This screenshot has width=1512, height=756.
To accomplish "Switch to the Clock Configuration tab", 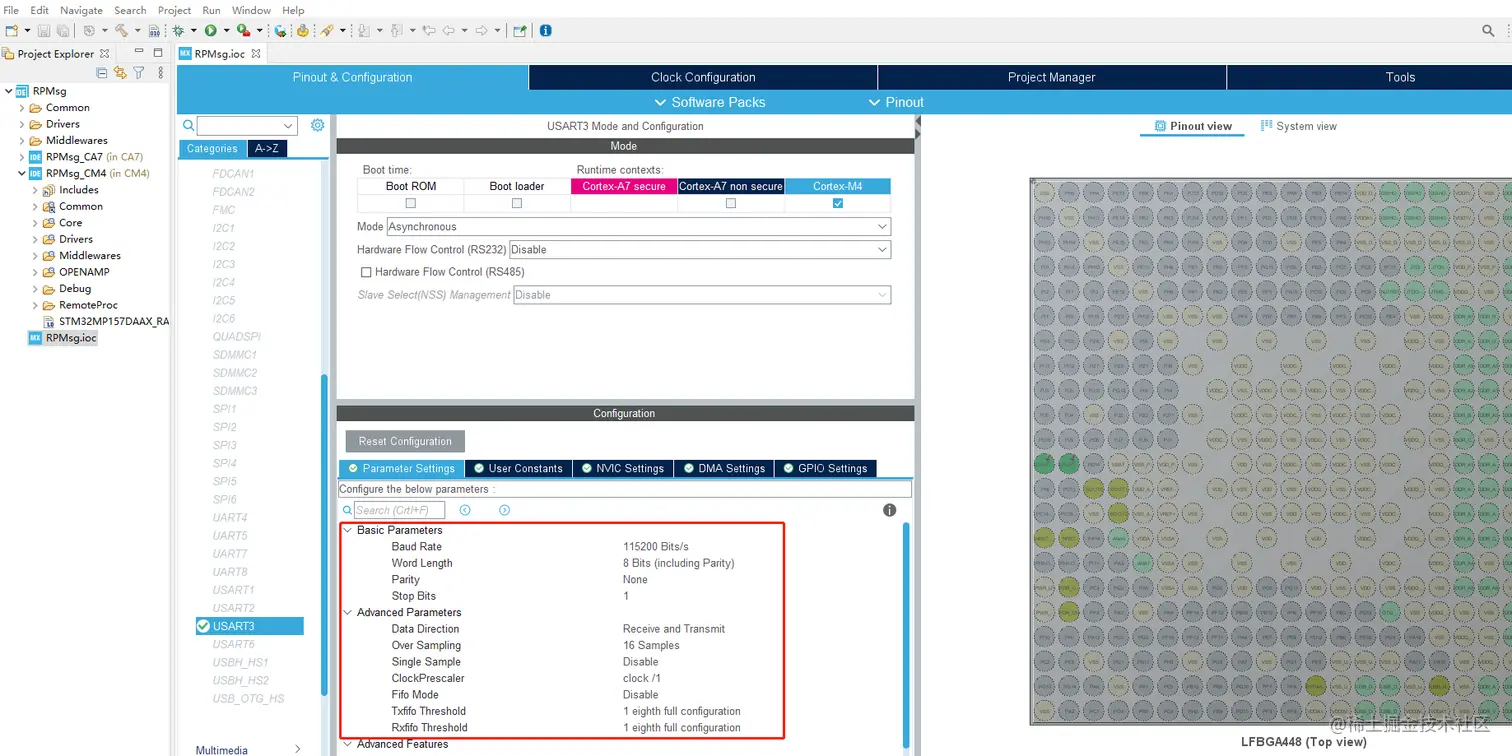I will pos(703,77).
